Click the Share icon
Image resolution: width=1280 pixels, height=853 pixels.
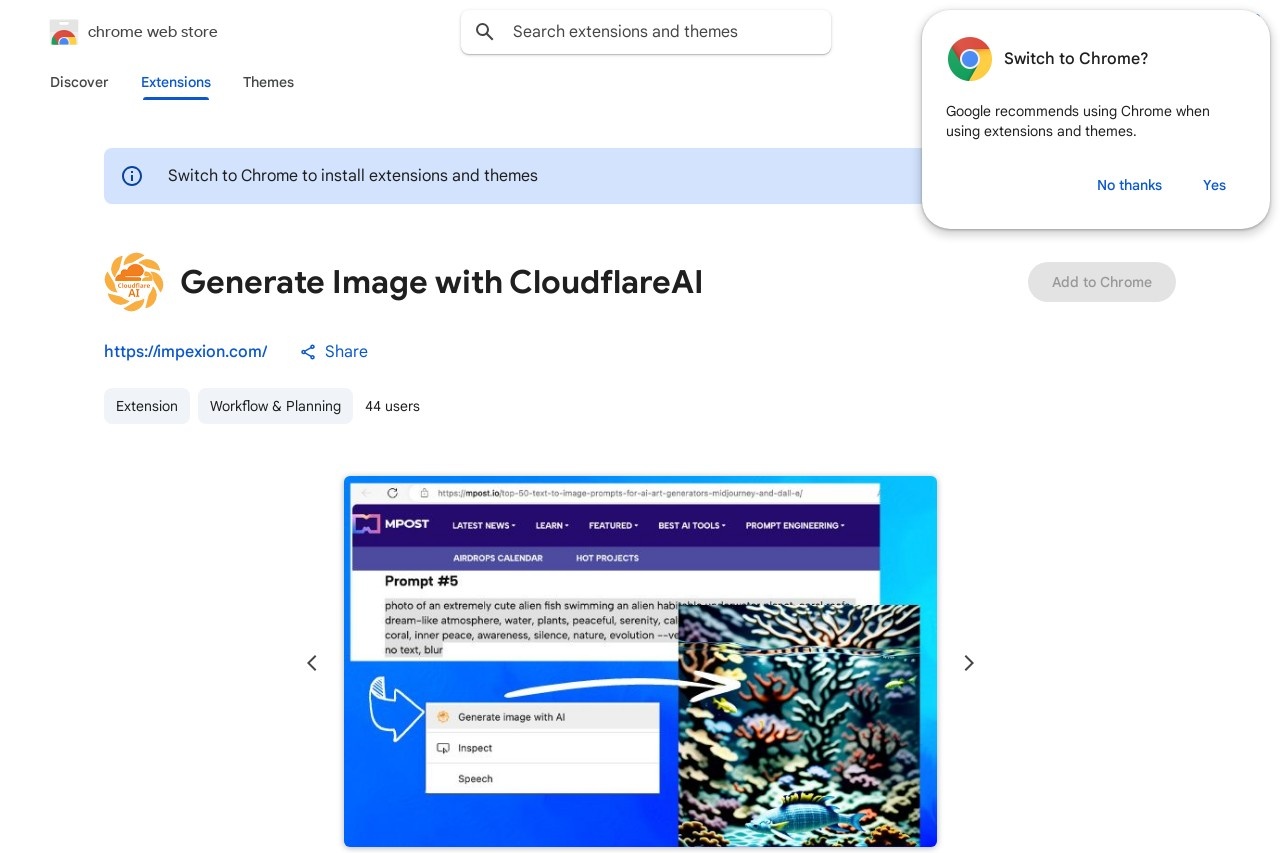308,352
